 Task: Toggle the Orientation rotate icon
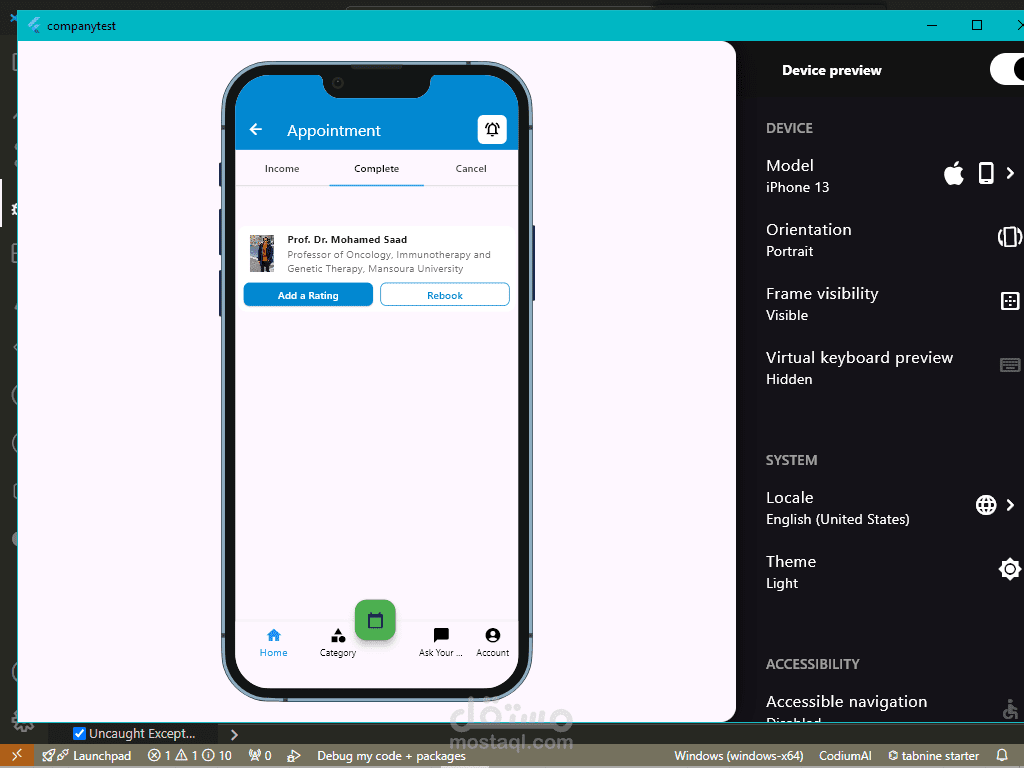[1010, 236]
